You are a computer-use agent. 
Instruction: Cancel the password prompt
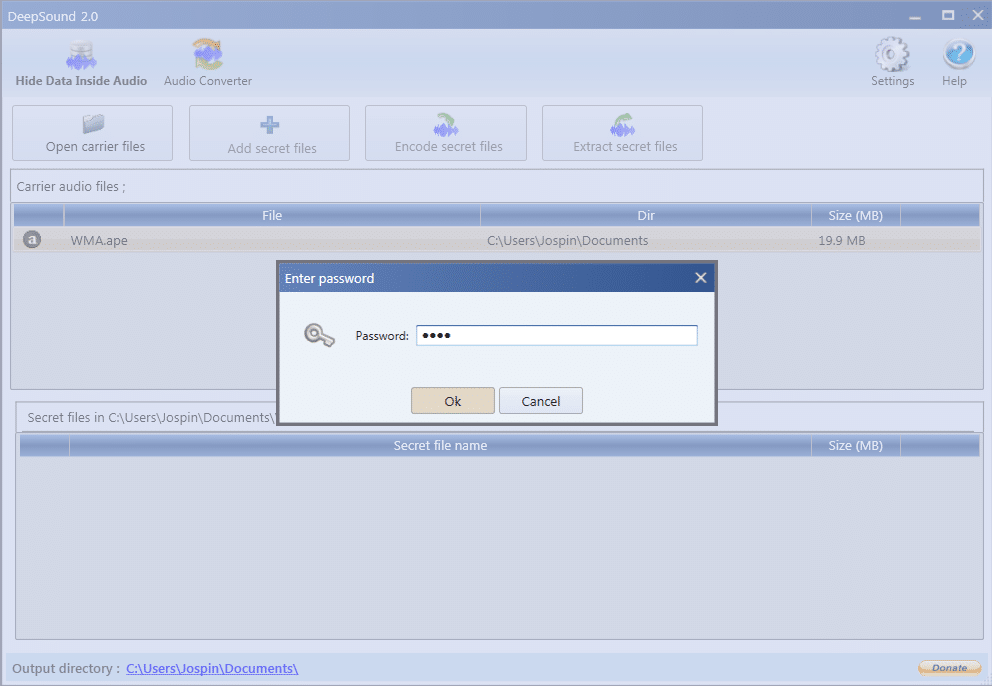click(x=540, y=400)
